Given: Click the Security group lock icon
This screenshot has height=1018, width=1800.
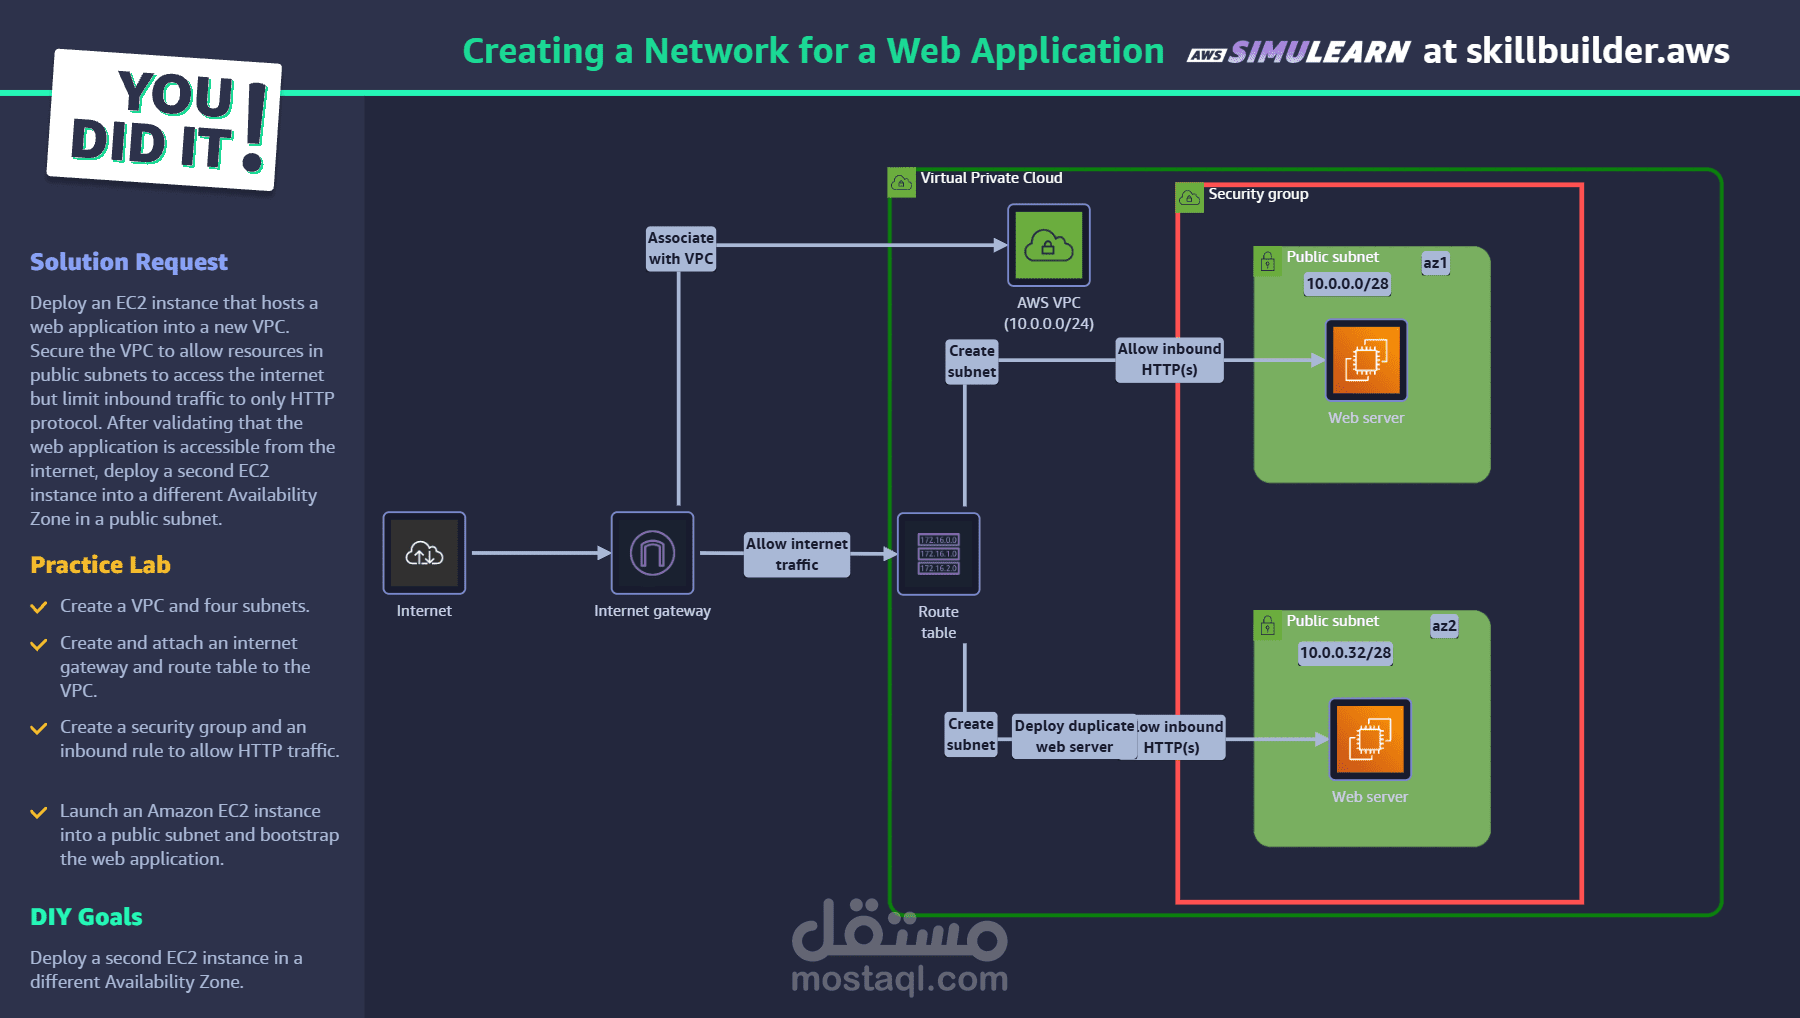Looking at the screenshot, I should (x=1188, y=198).
